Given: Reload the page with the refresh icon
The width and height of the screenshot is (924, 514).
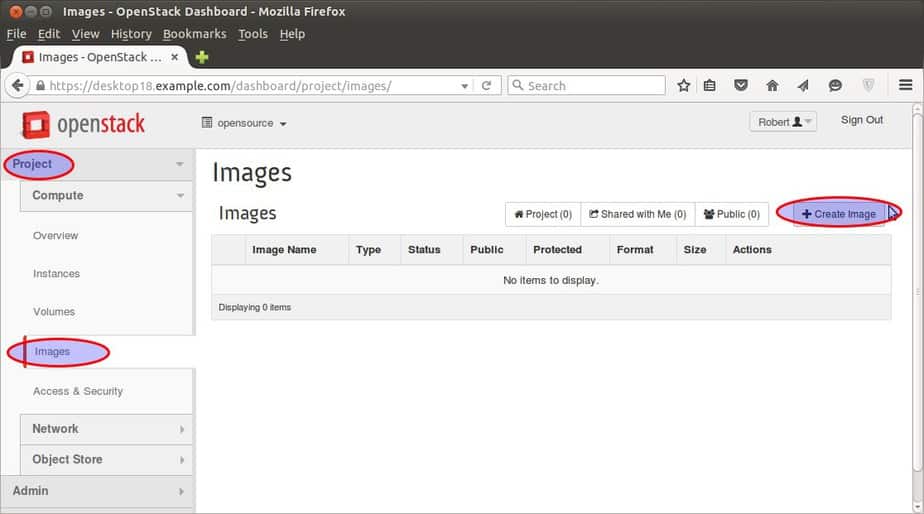Looking at the screenshot, I should (x=486, y=85).
